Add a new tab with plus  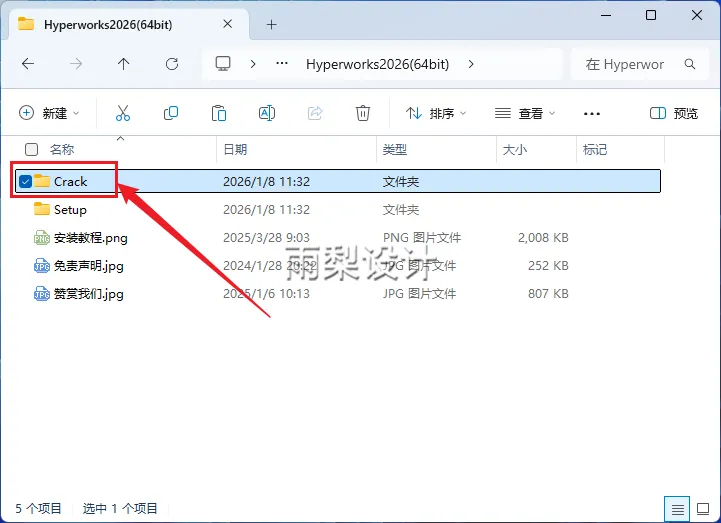(x=272, y=24)
